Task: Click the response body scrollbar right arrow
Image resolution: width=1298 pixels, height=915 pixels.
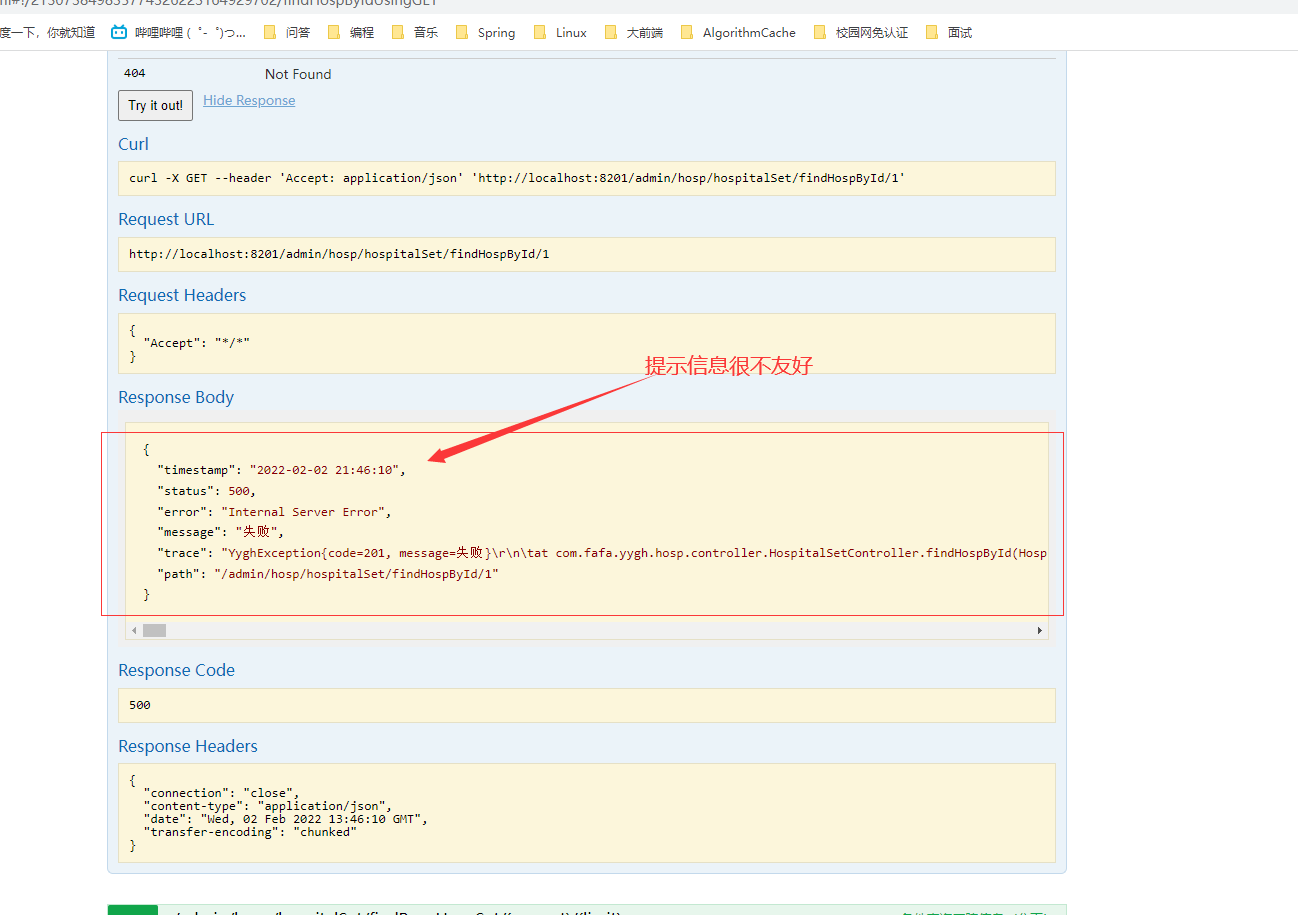Action: (1040, 631)
